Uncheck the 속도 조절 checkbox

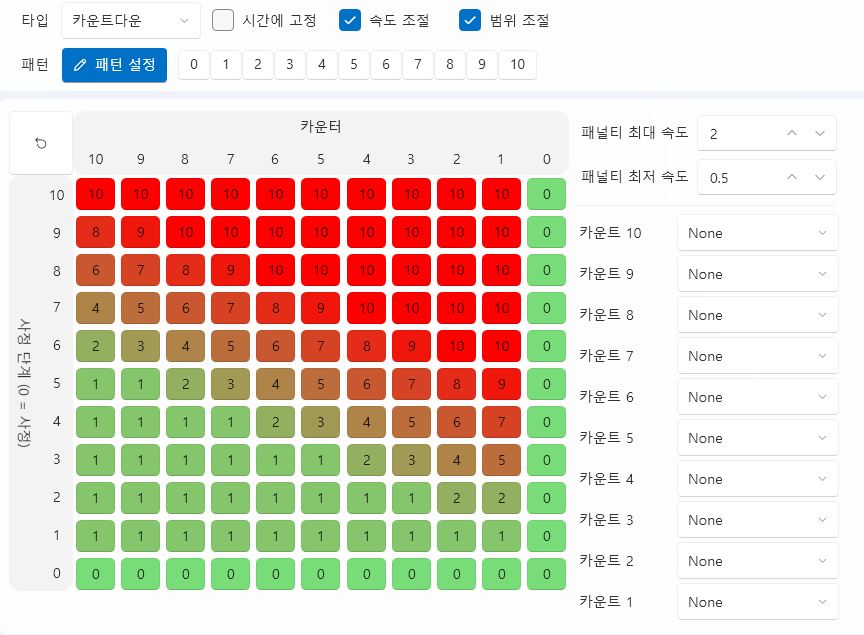tap(350, 20)
